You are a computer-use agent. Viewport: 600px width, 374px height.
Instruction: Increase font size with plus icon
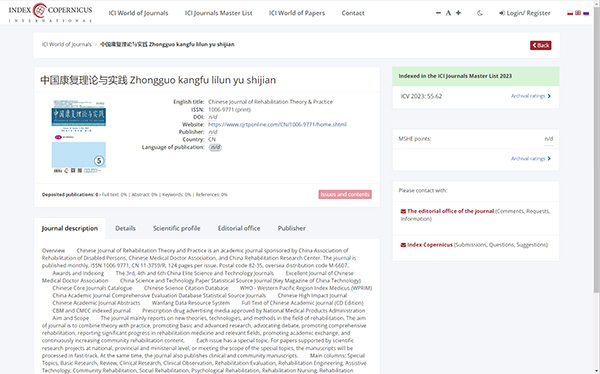point(458,13)
